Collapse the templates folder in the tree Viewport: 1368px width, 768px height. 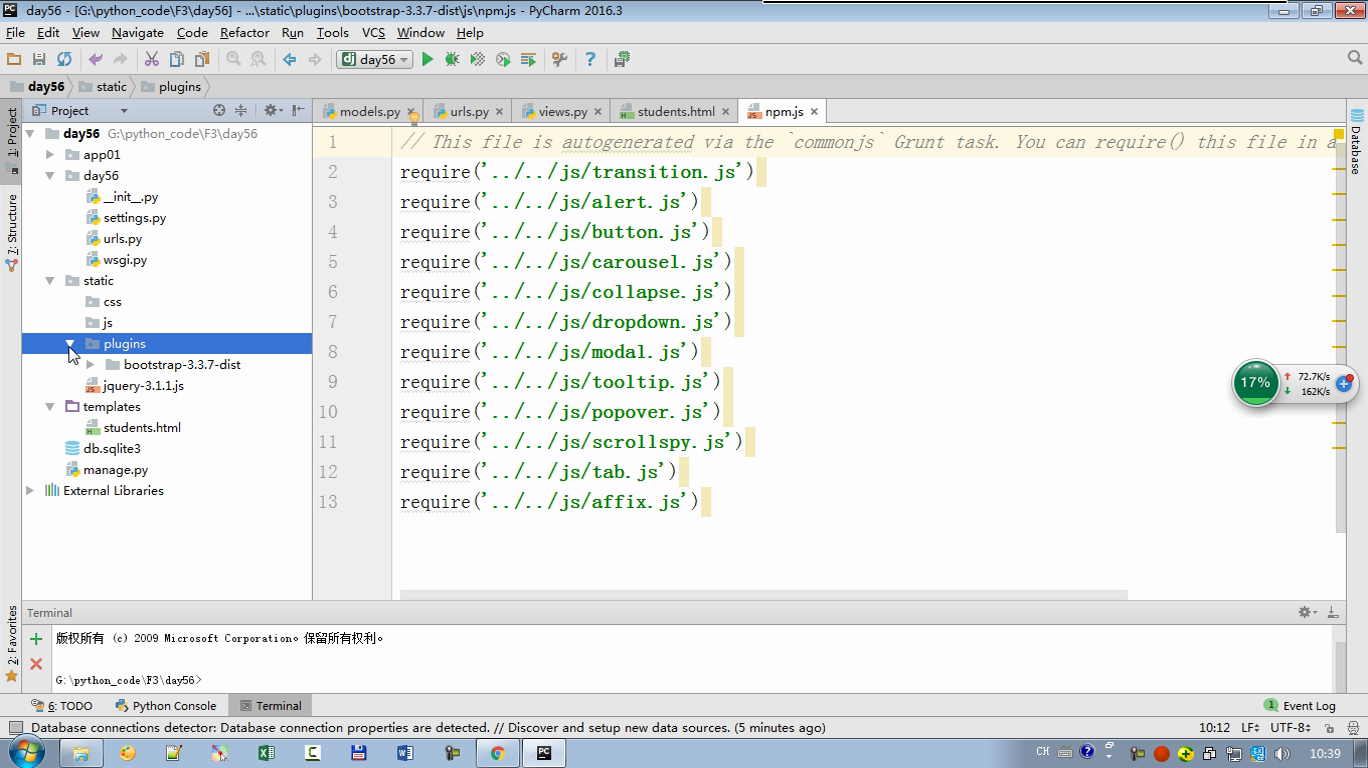pos(50,407)
